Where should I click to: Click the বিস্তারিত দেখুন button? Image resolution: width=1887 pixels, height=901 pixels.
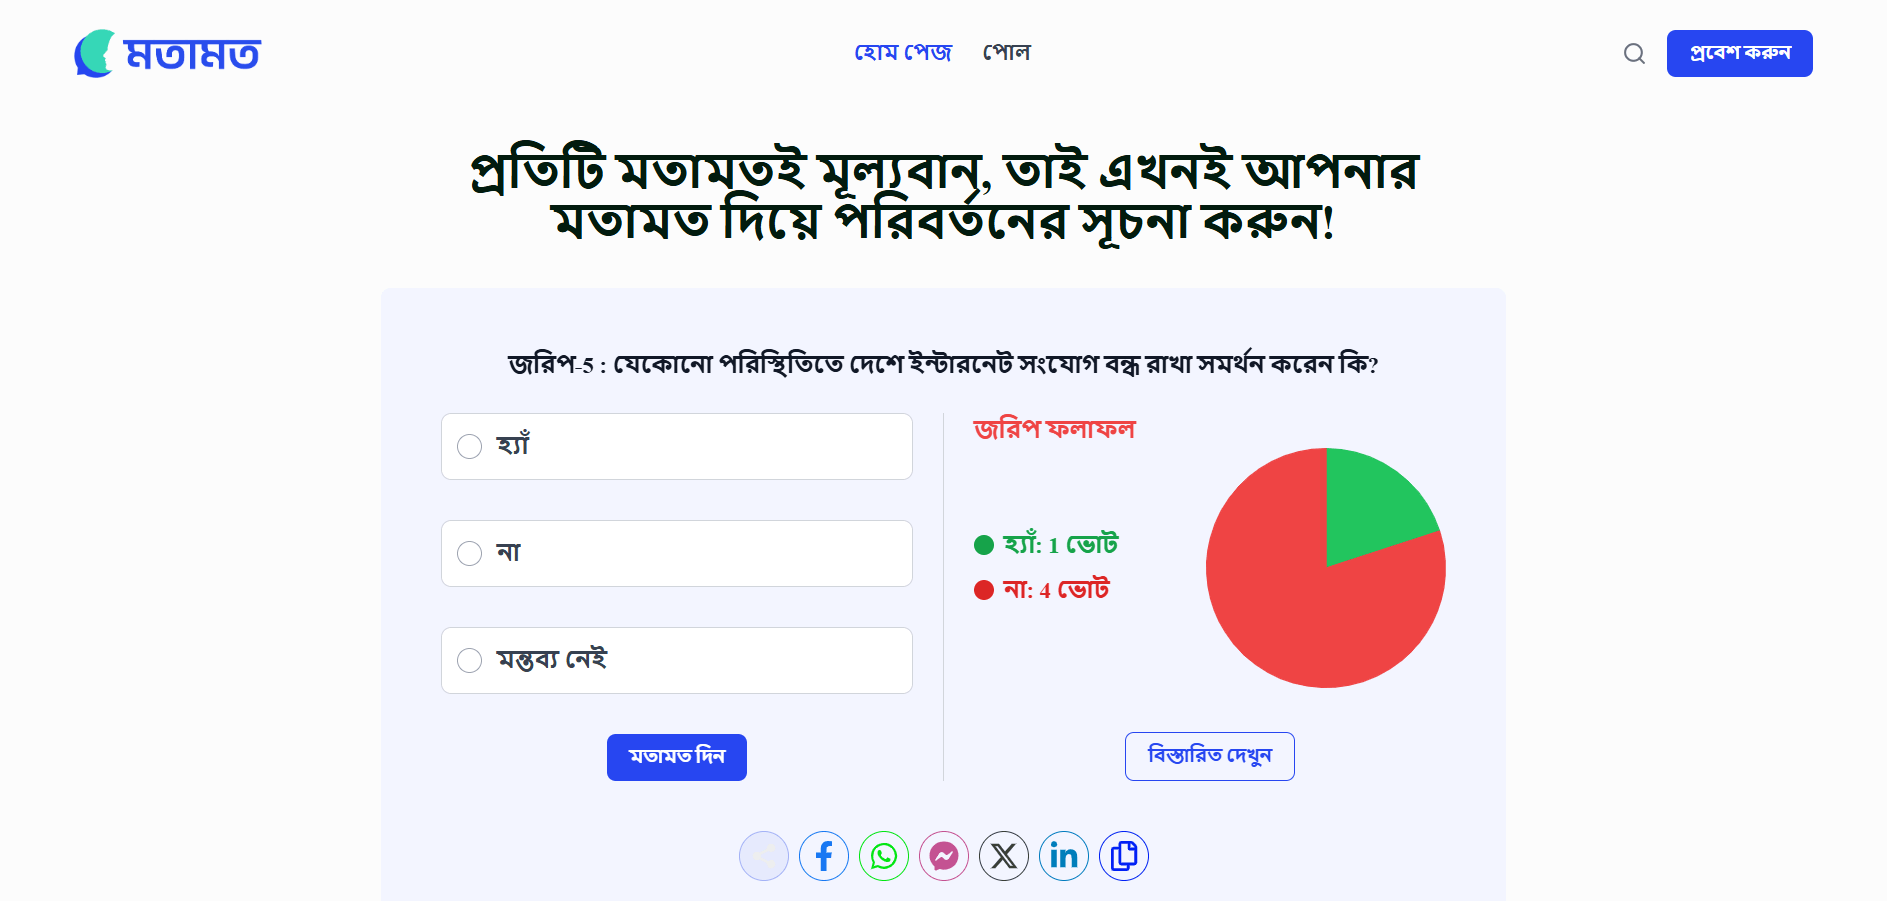pos(1210,756)
